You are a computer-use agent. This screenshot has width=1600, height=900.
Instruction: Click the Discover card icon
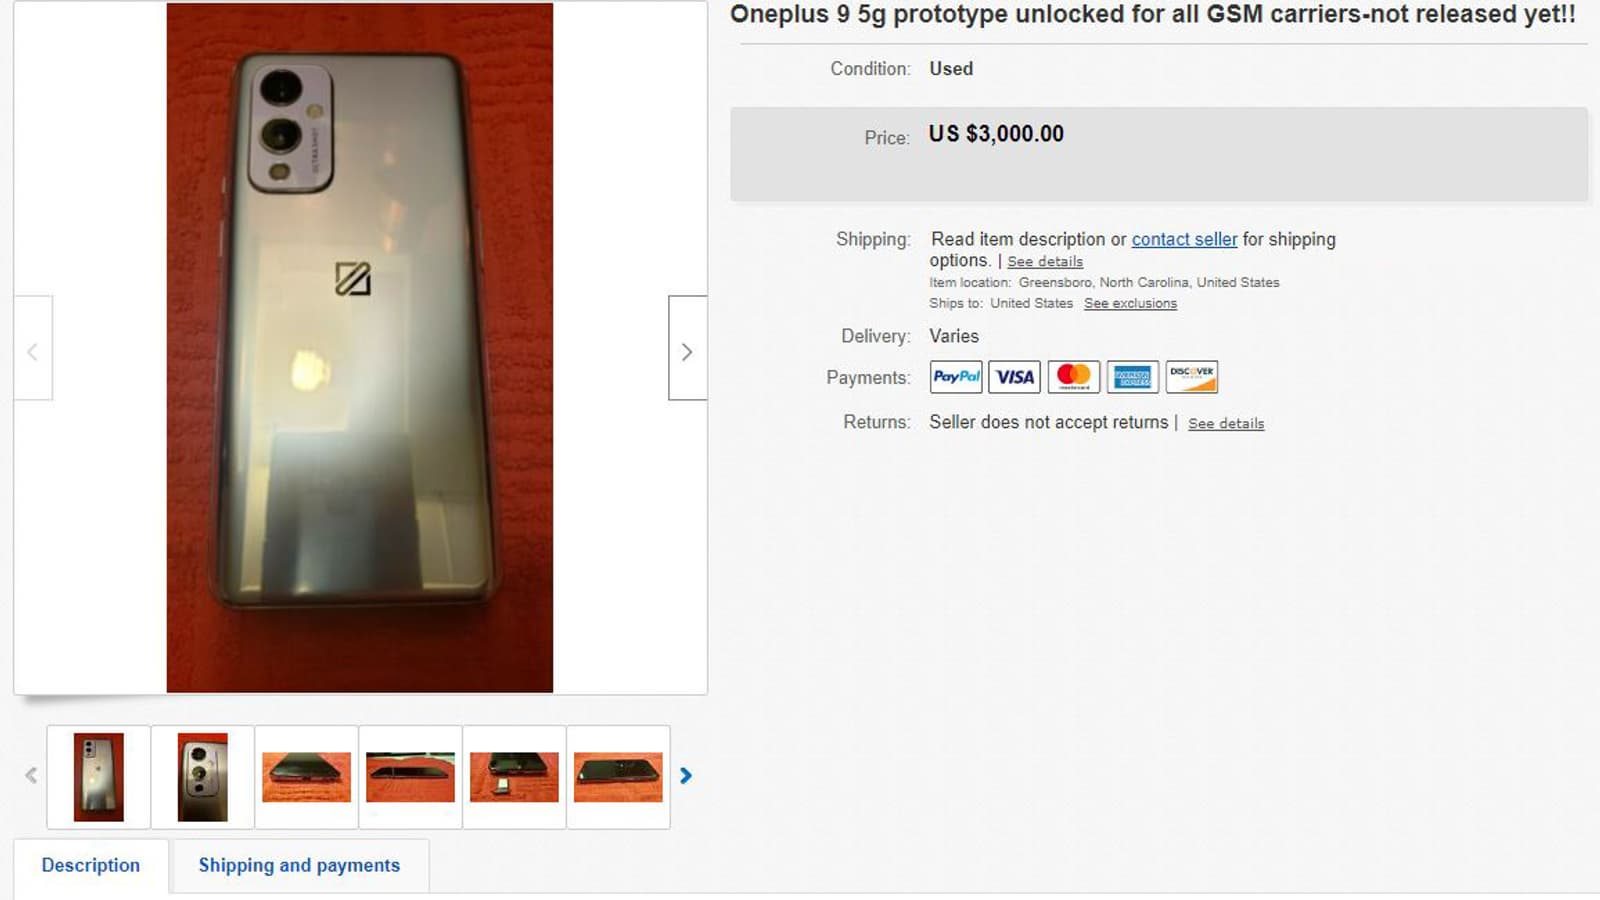pyautogui.click(x=1192, y=377)
